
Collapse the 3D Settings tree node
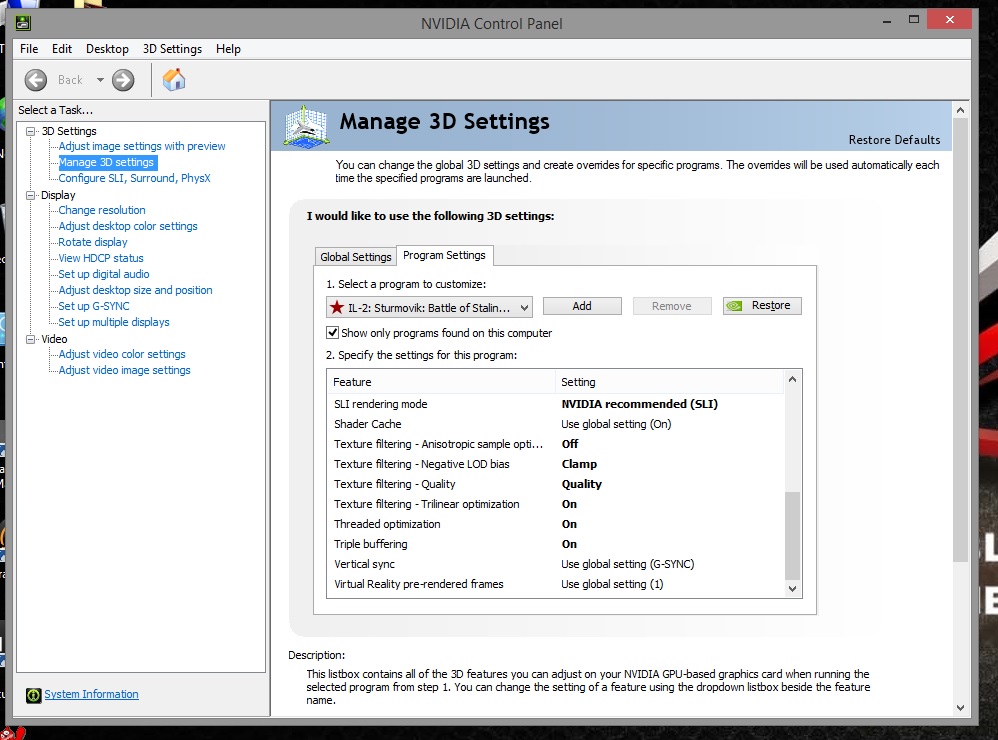31,131
